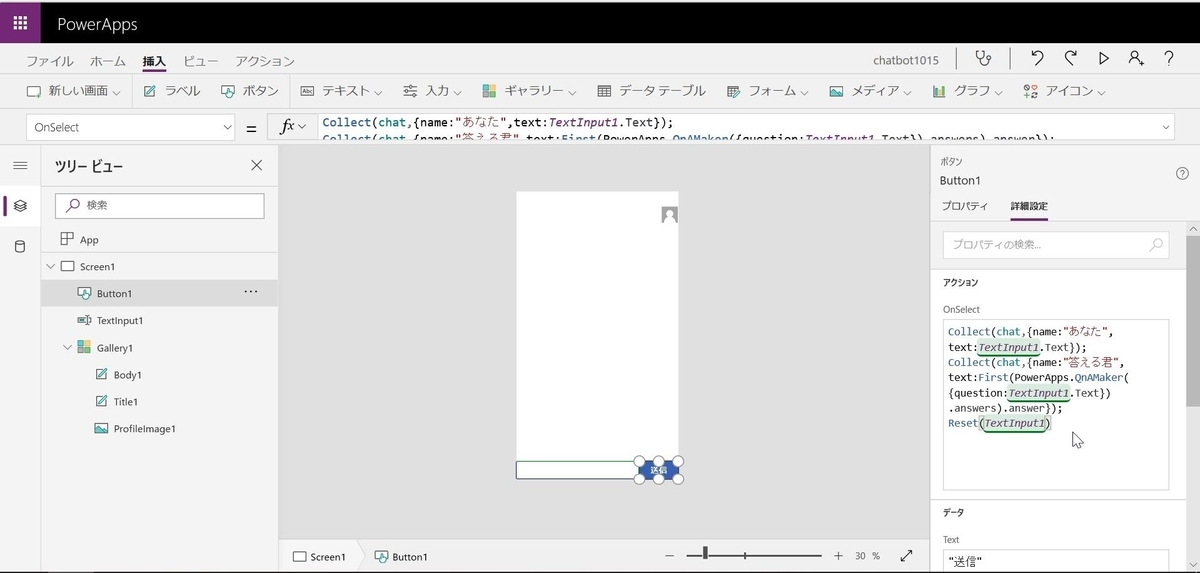Open the Gallery dropdown
The image size is (1200, 573).
(529, 91)
